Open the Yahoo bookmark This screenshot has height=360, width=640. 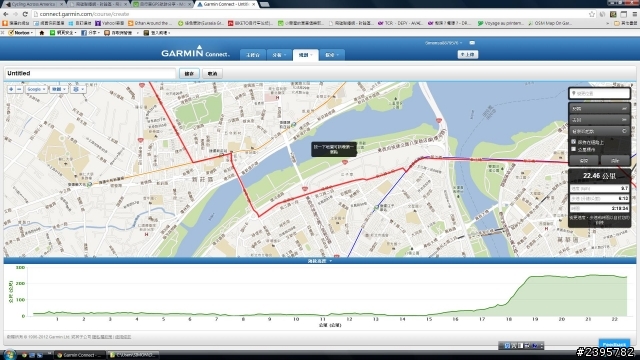[109, 23]
